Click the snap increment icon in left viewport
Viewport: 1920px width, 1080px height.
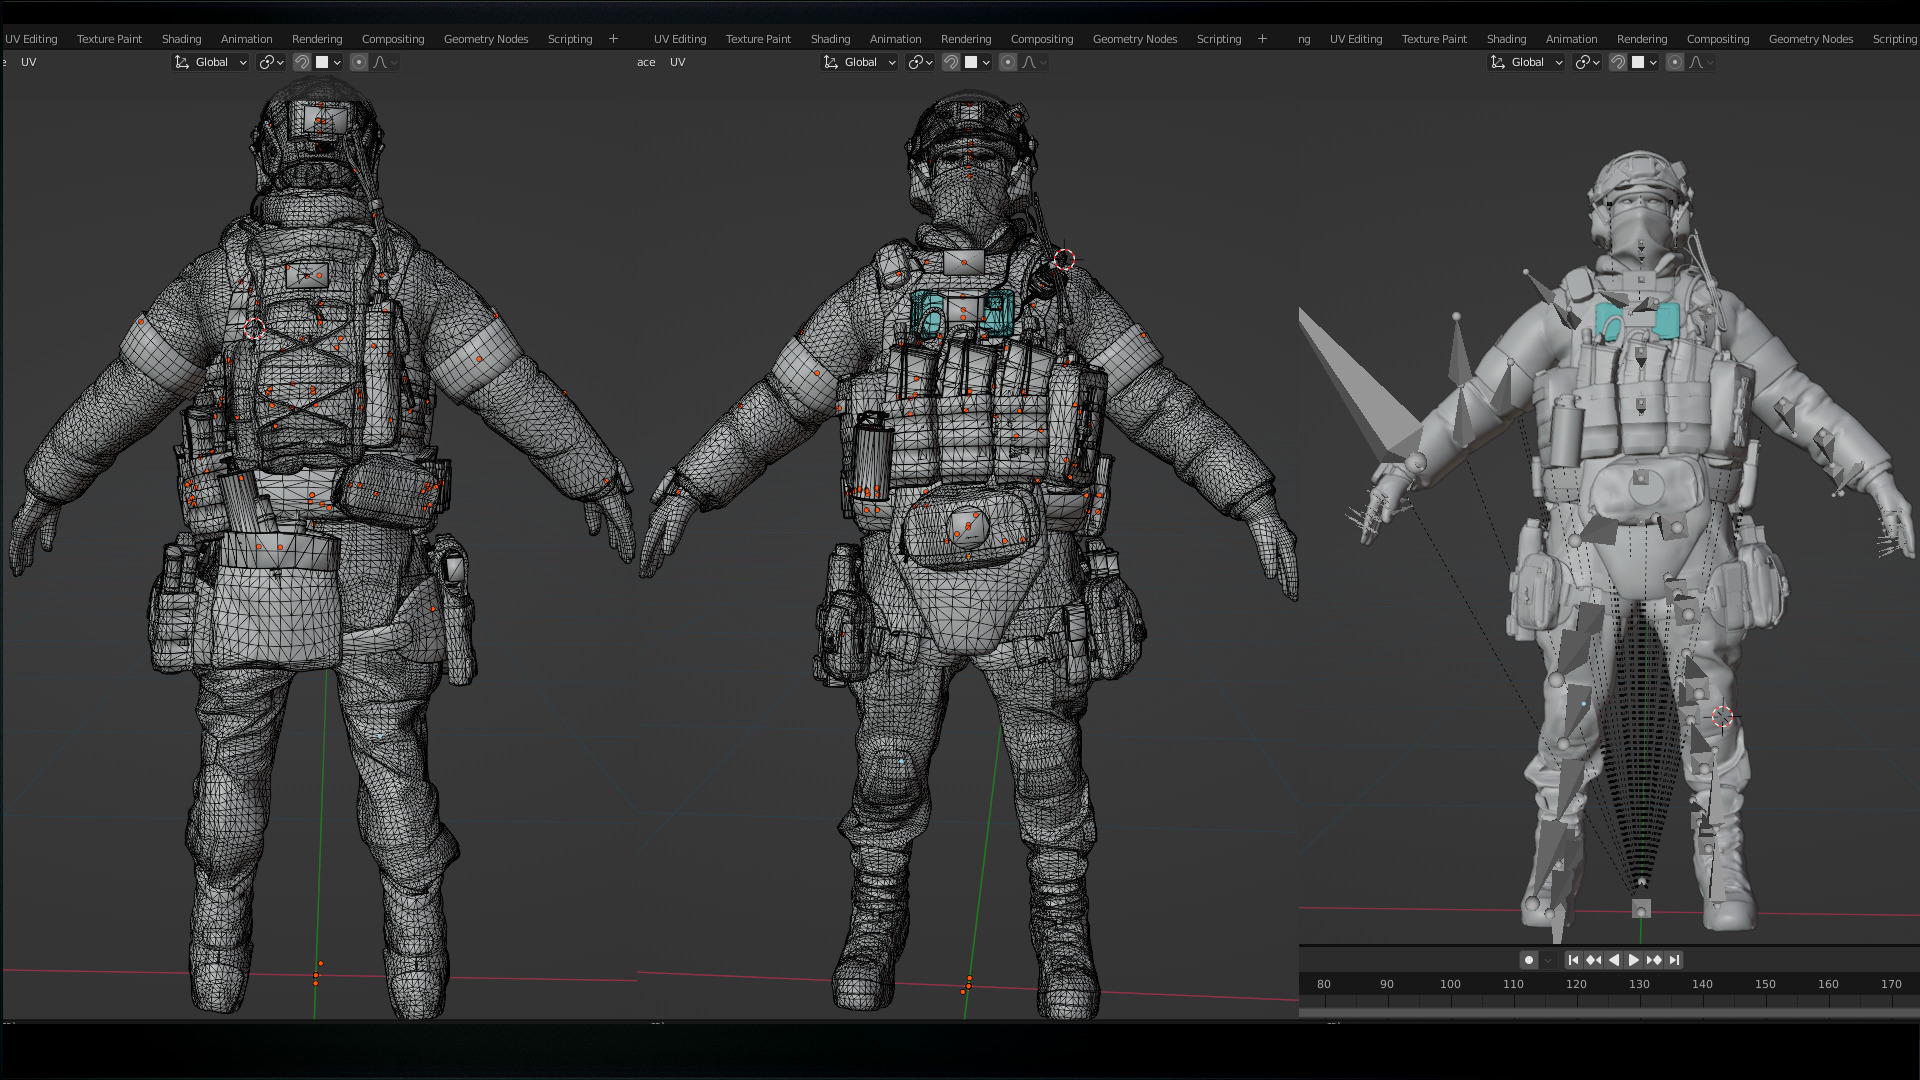pyautogui.click(x=322, y=62)
